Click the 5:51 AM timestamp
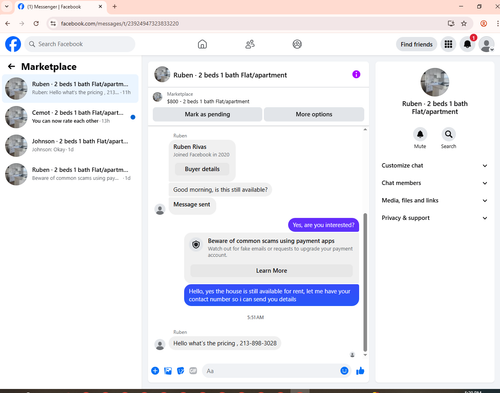 [255, 317]
